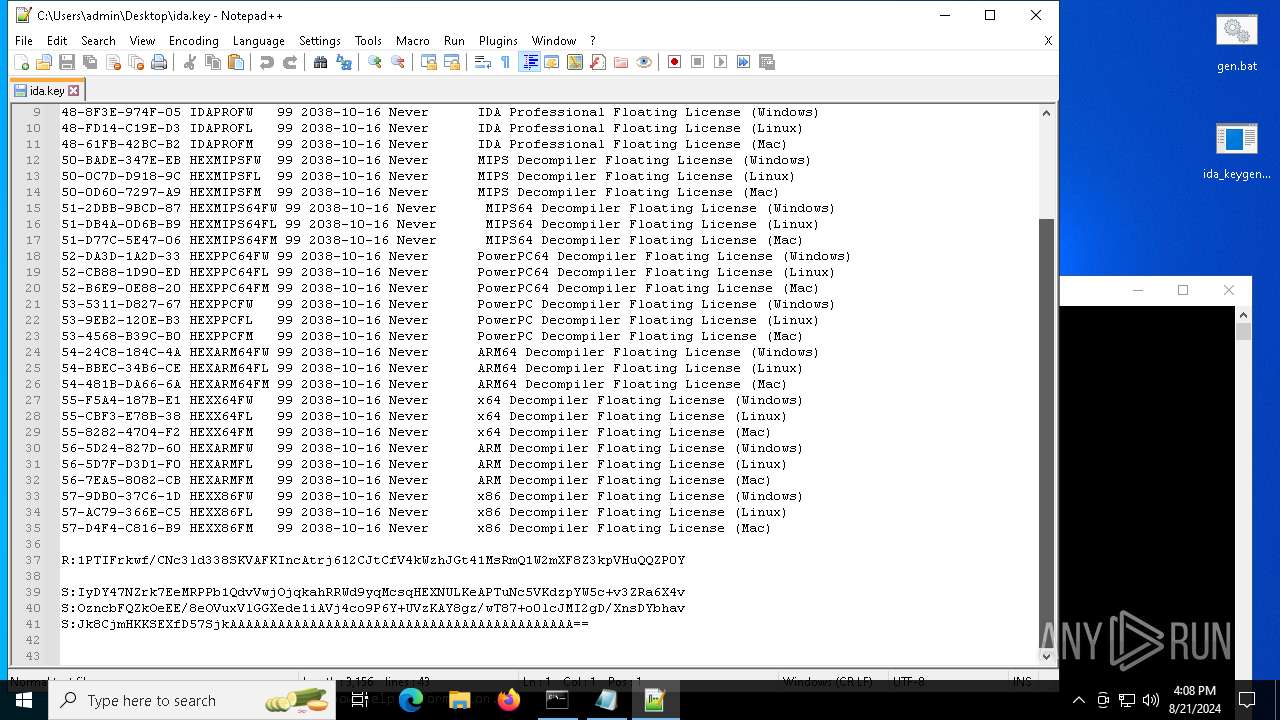
Task: Run macro multiple times icon
Action: tap(744, 62)
